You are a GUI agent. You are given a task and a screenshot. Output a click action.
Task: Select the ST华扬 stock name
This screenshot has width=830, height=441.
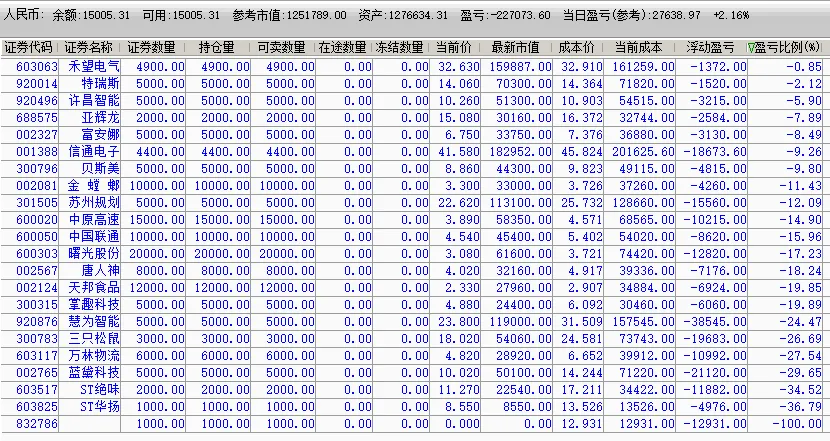click(x=100, y=407)
